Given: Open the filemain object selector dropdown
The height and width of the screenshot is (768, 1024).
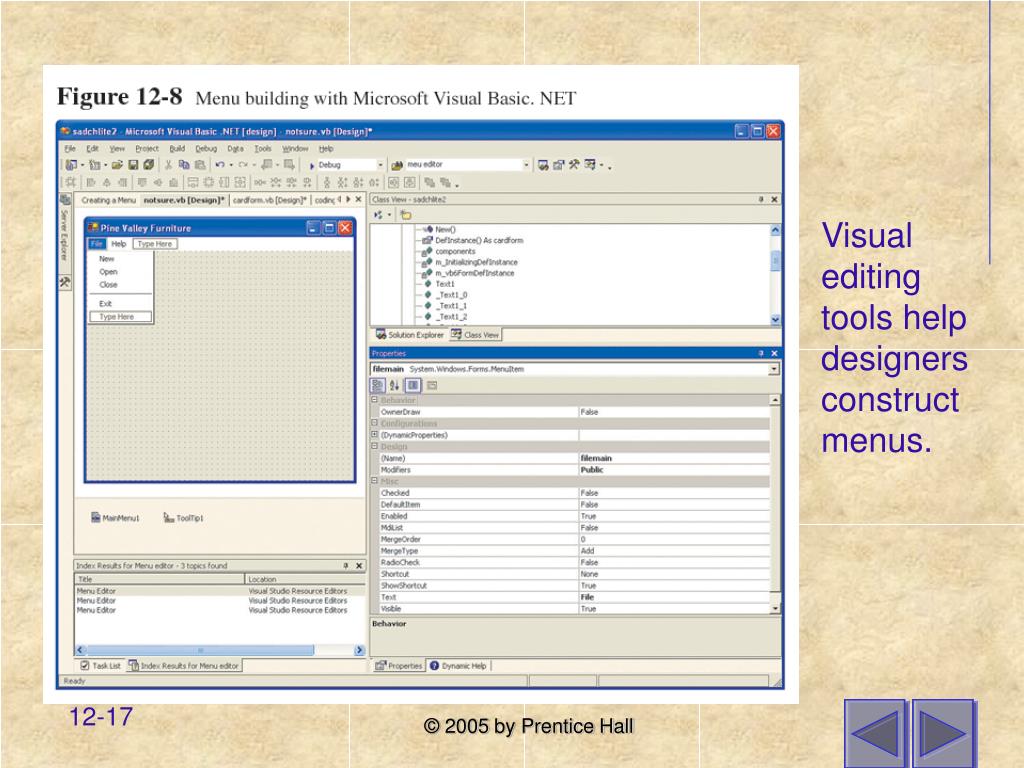Looking at the screenshot, I should pos(774,370).
